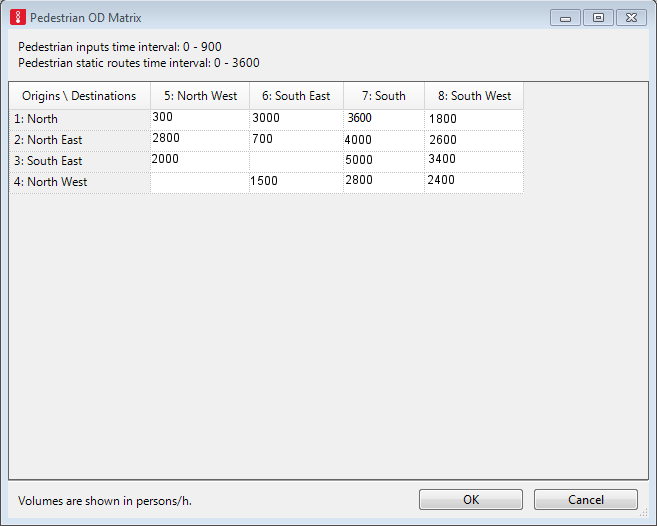Click the North to South cell showing 3600
The width and height of the screenshot is (657, 526).
click(384, 118)
